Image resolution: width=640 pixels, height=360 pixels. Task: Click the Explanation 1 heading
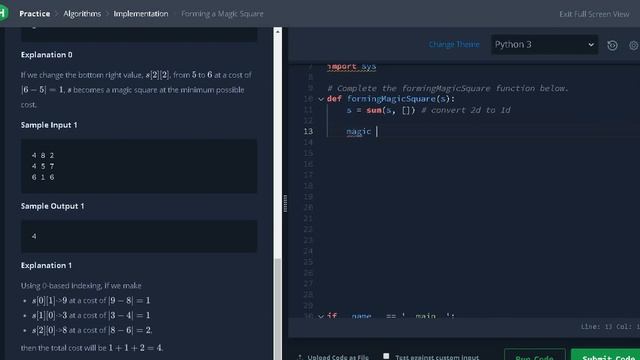coord(47,265)
